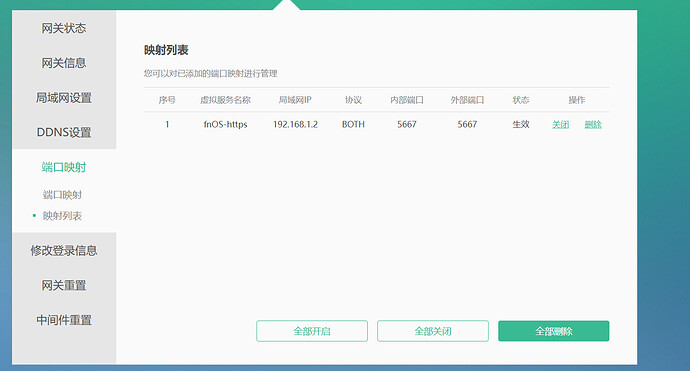Open the 端口映射 sub-item under the heading
The height and width of the screenshot is (371, 690).
(62, 195)
